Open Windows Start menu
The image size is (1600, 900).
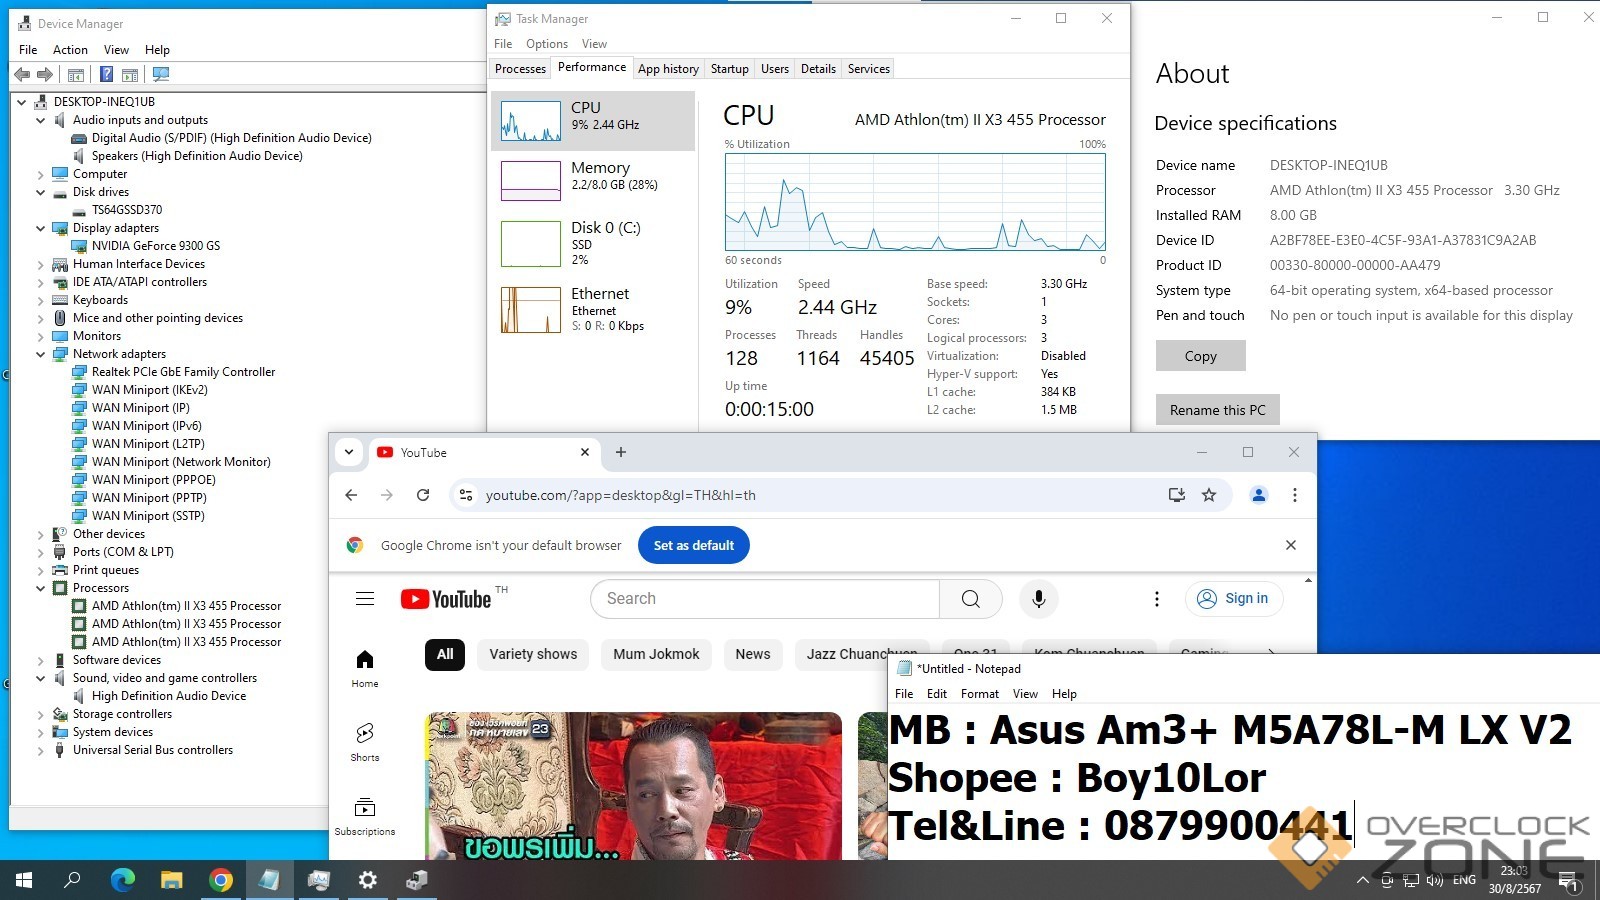[24, 880]
